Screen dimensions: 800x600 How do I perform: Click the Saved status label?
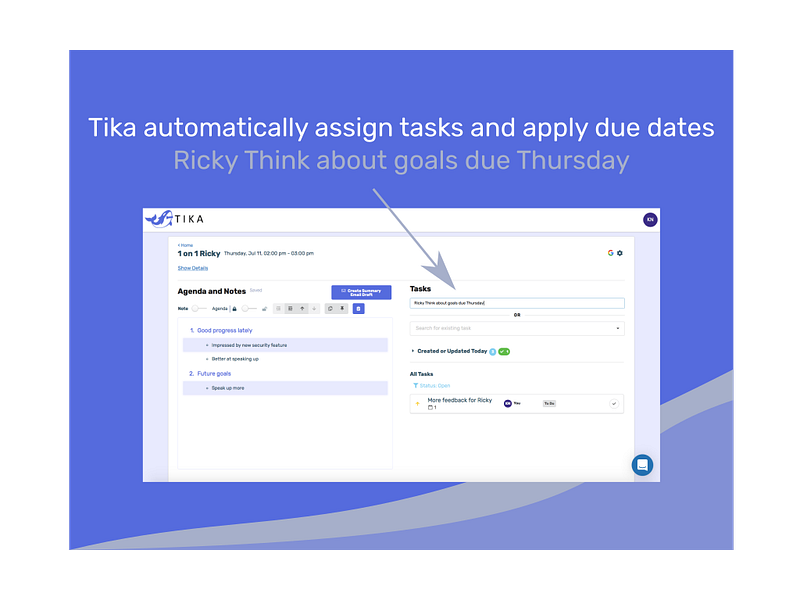pyautogui.click(x=256, y=290)
